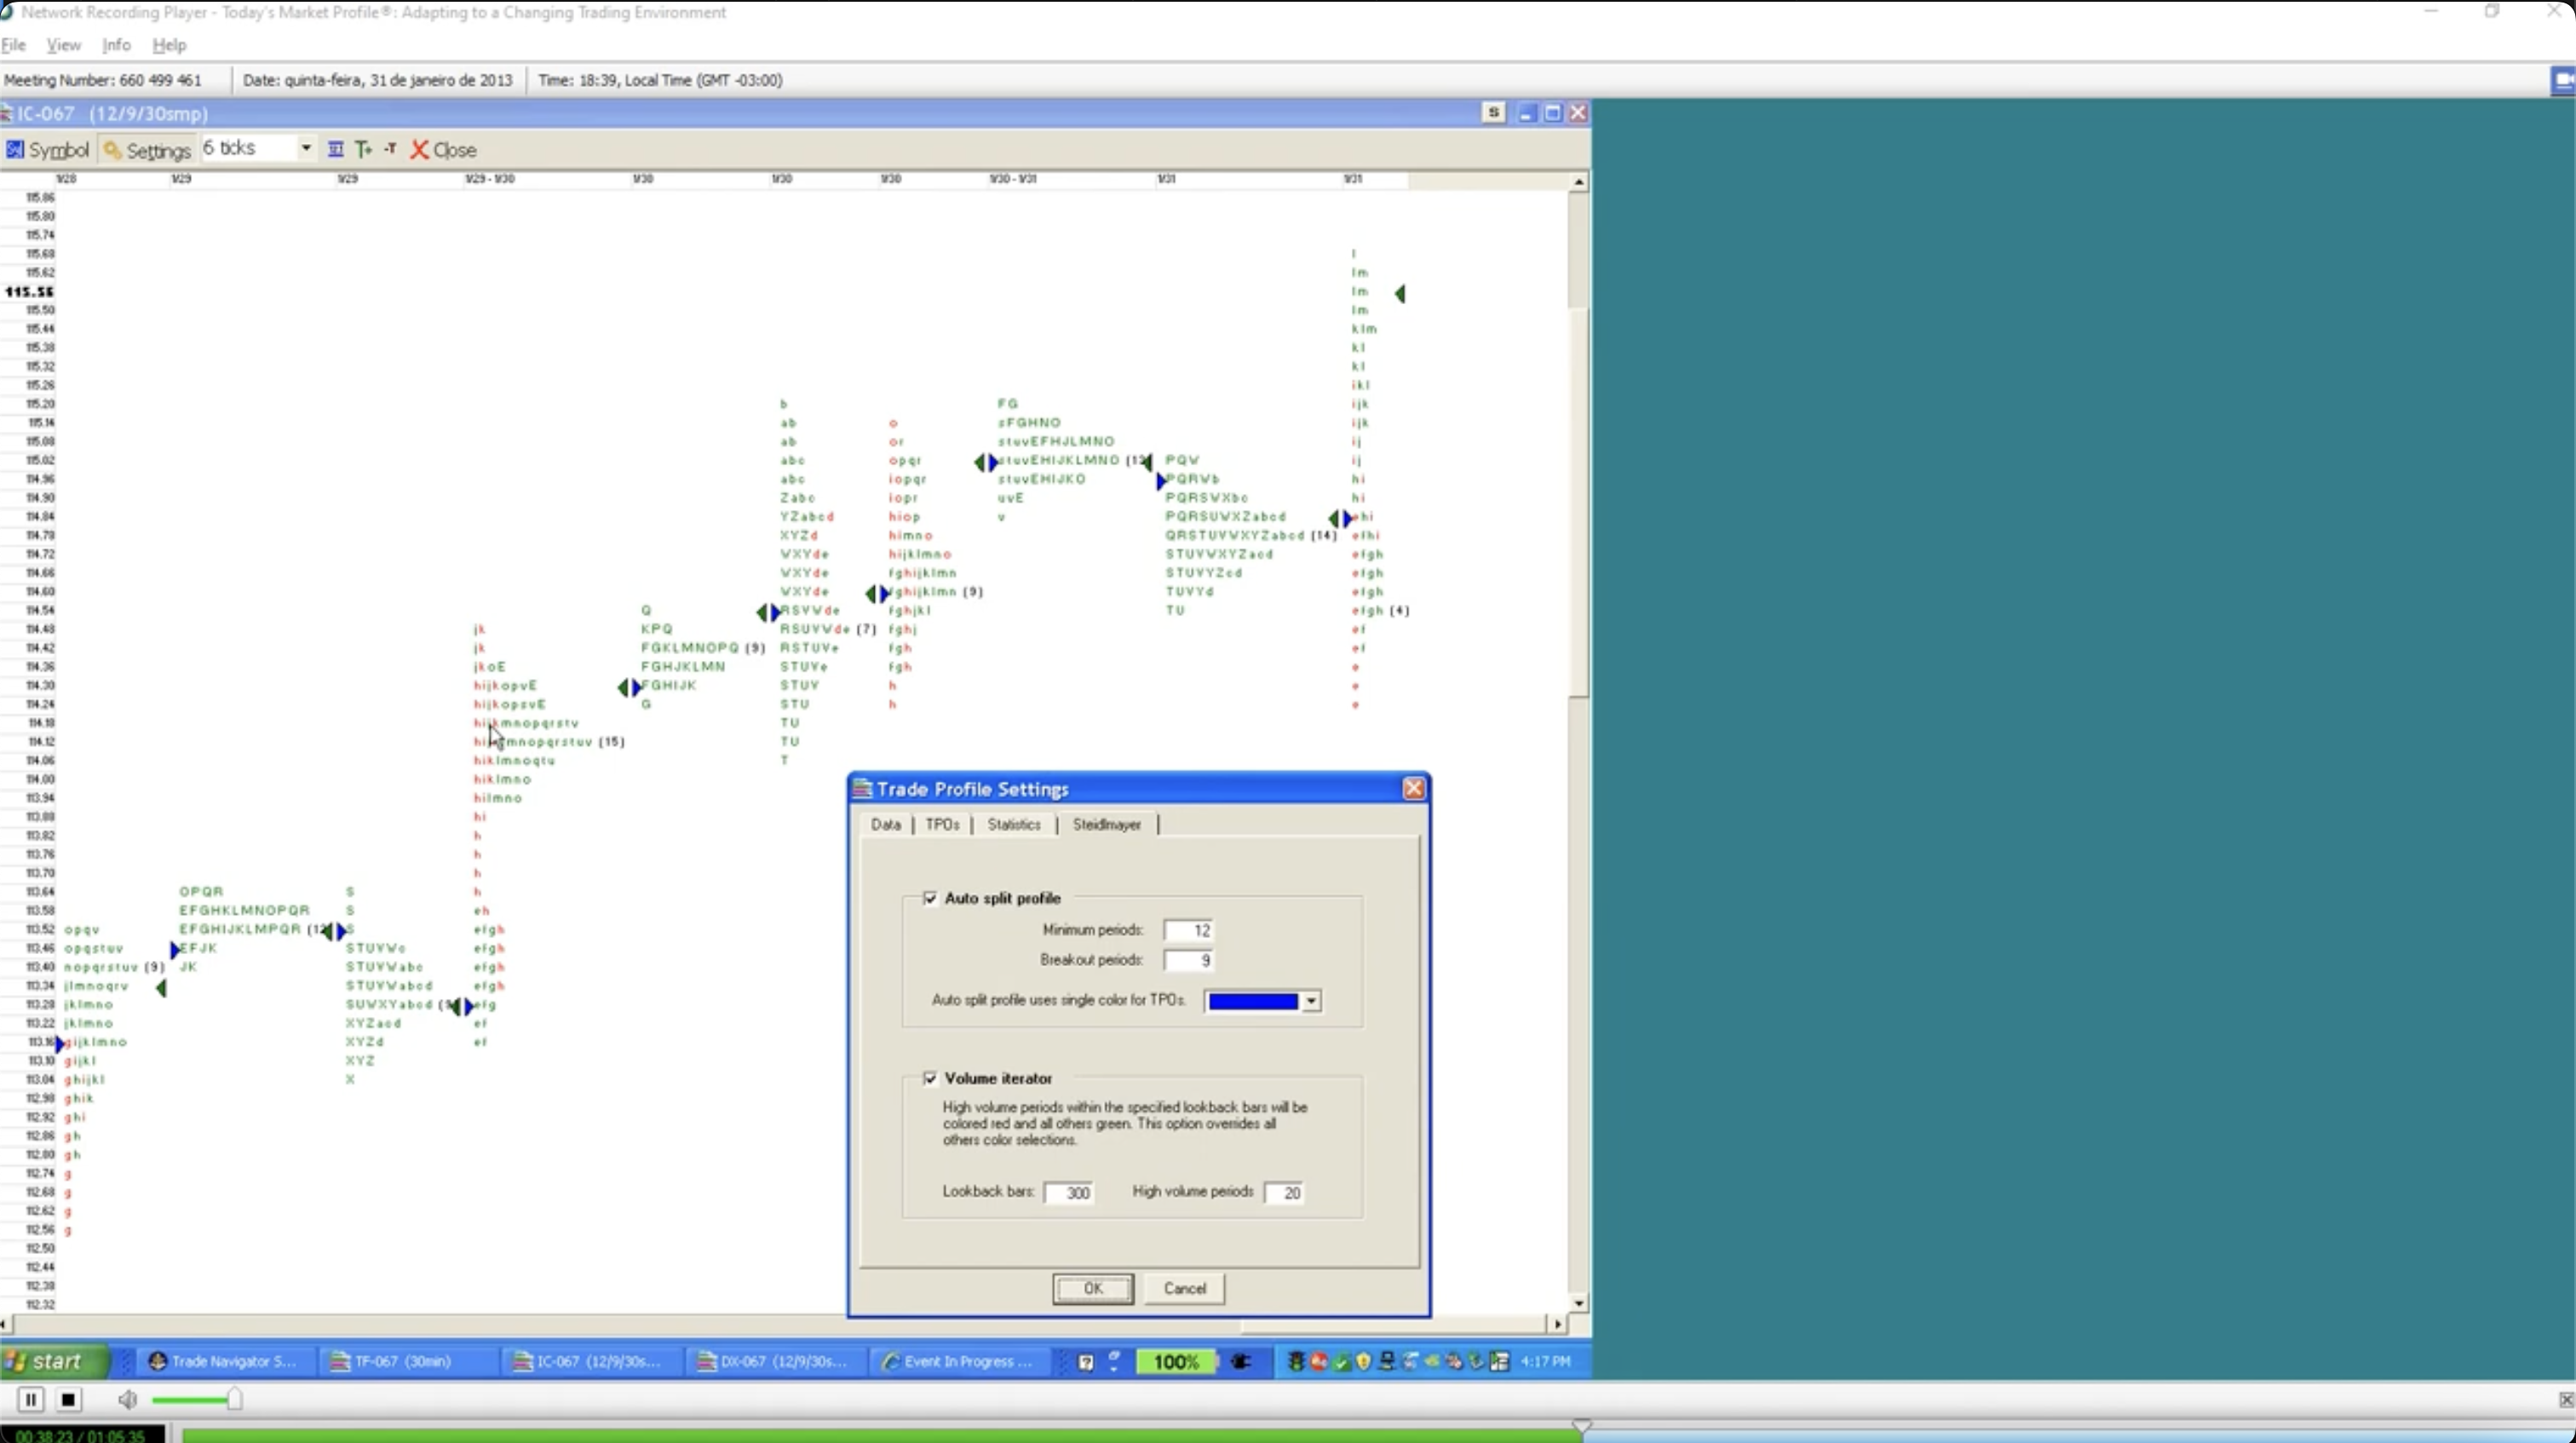Click the Lookback bars input field

click(1068, 1192)
